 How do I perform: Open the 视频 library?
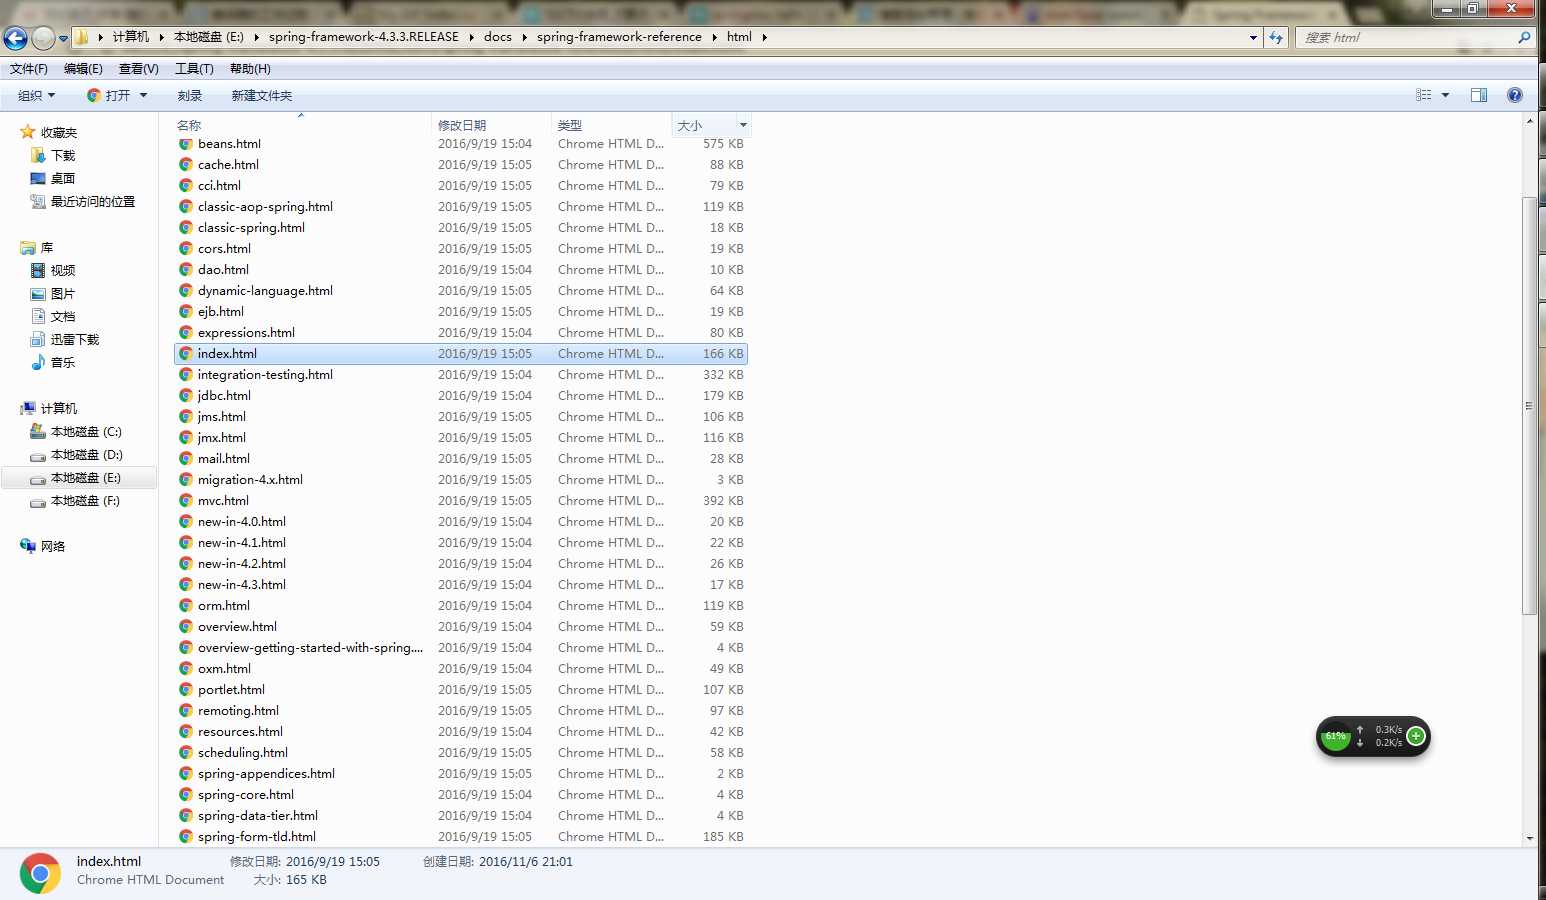pyautogui.click(x=53, y=270)
